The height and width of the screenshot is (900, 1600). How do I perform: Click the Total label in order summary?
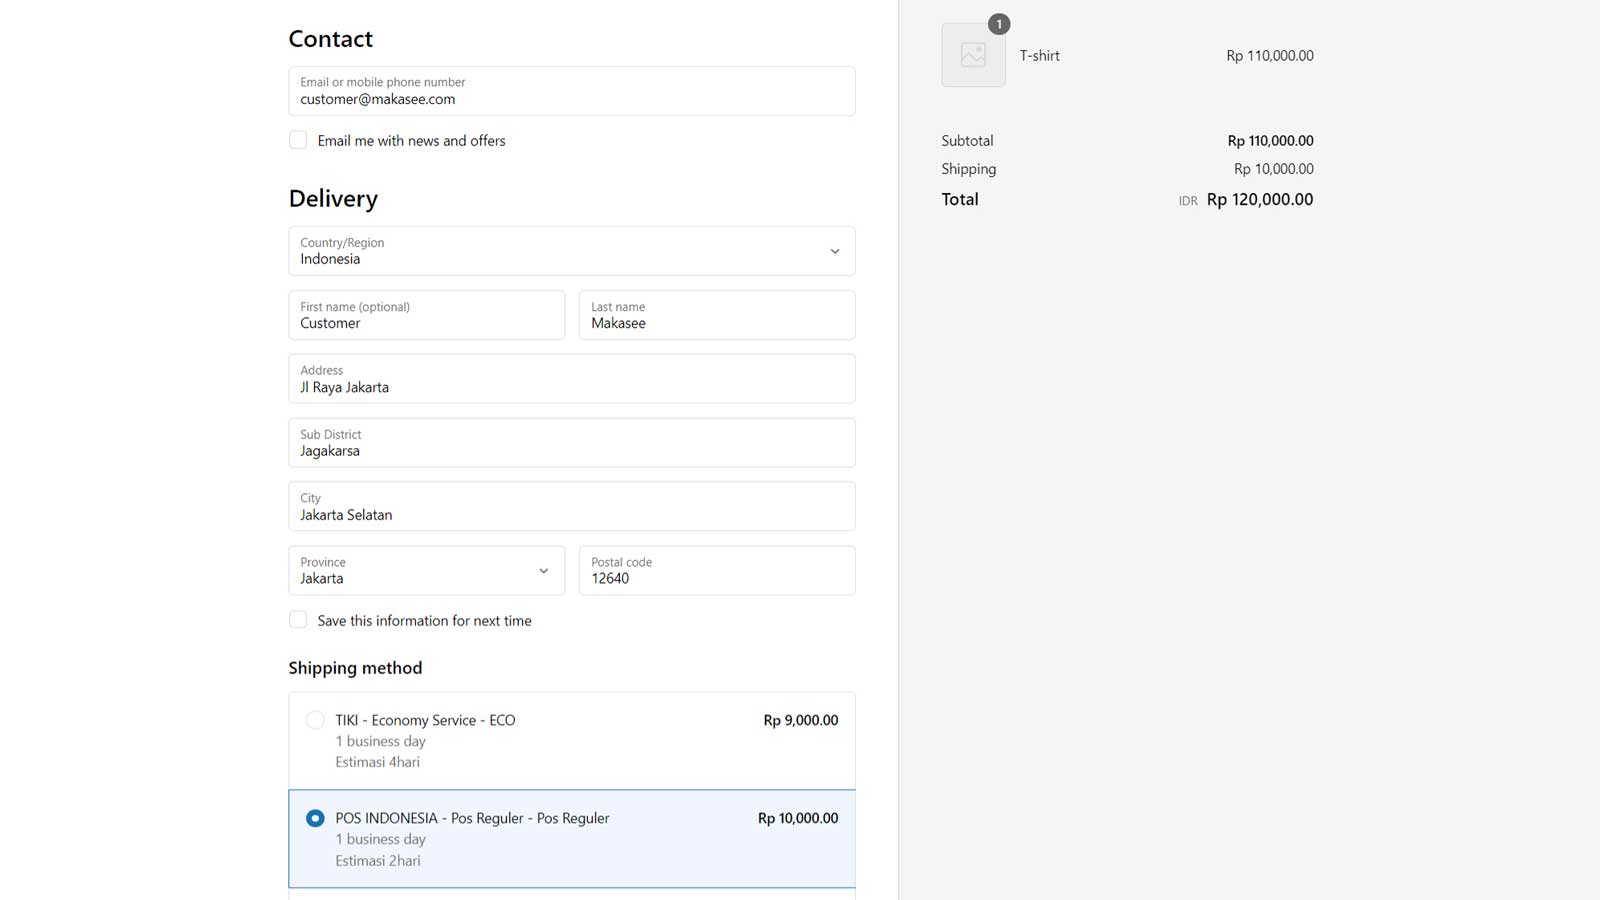[x=960, y=199]
